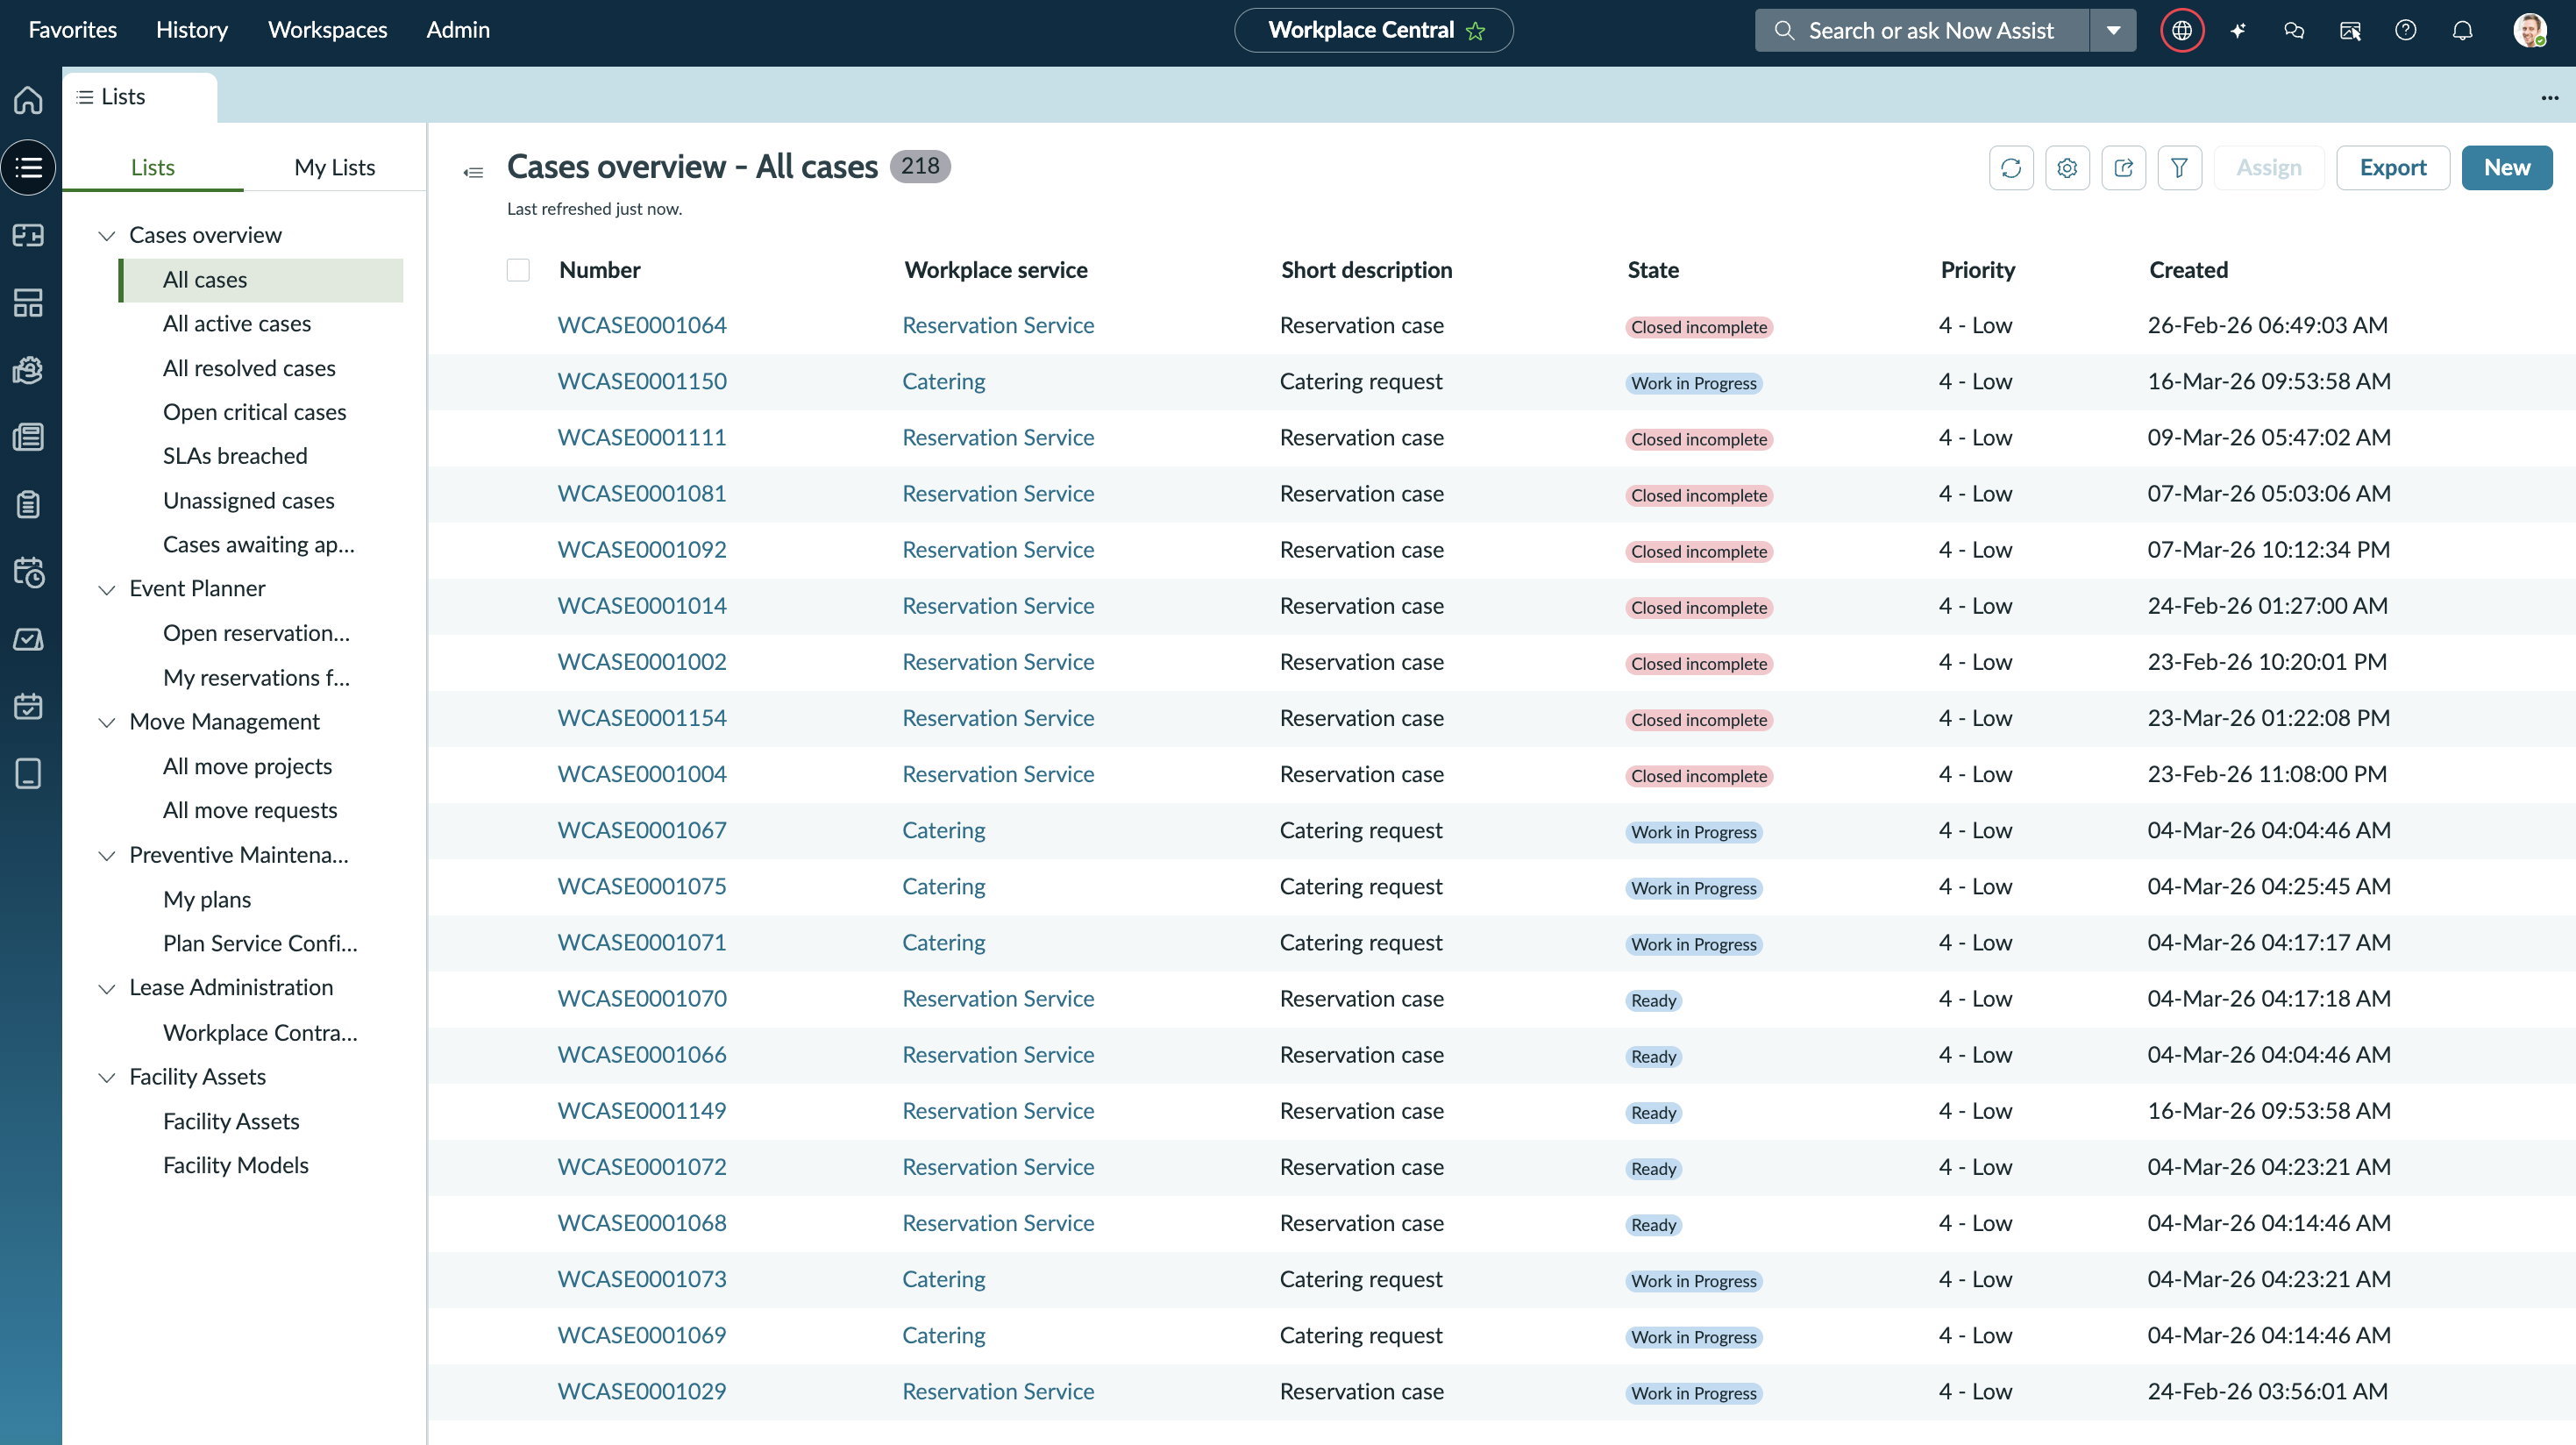Click the New button
This screenshot has width=2576, height=1445.
[x=2506, y=168]
